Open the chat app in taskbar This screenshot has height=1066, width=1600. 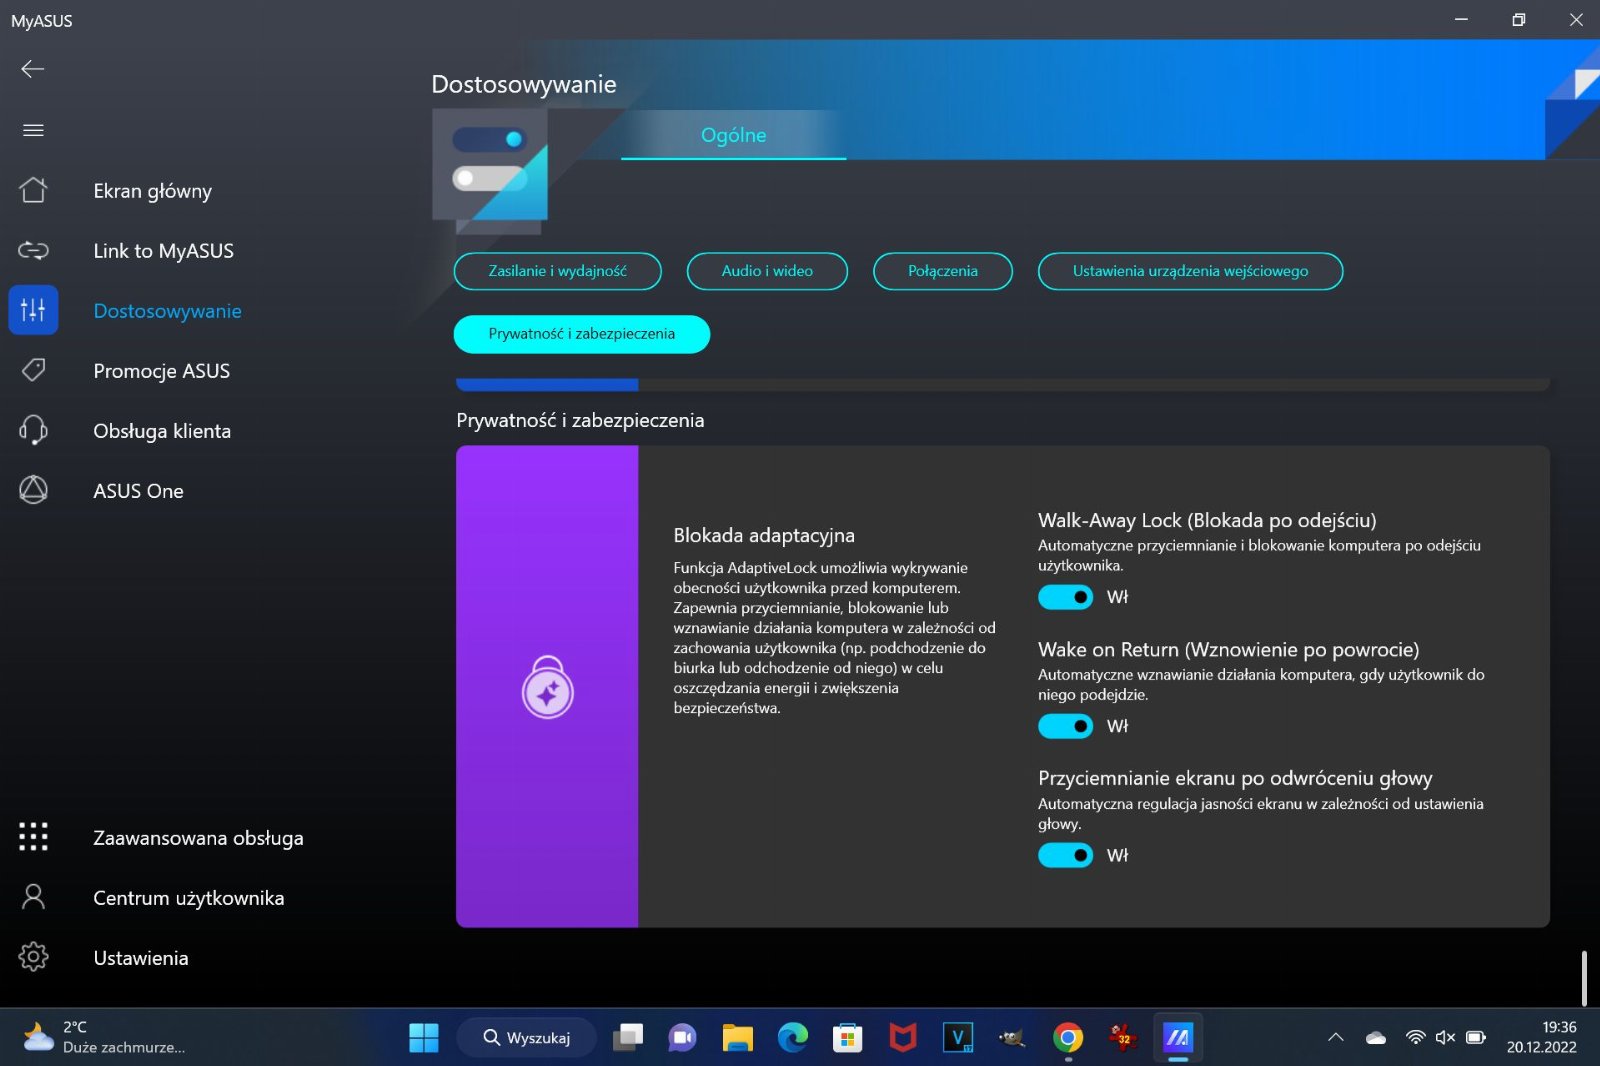(x=683, y=1038)
